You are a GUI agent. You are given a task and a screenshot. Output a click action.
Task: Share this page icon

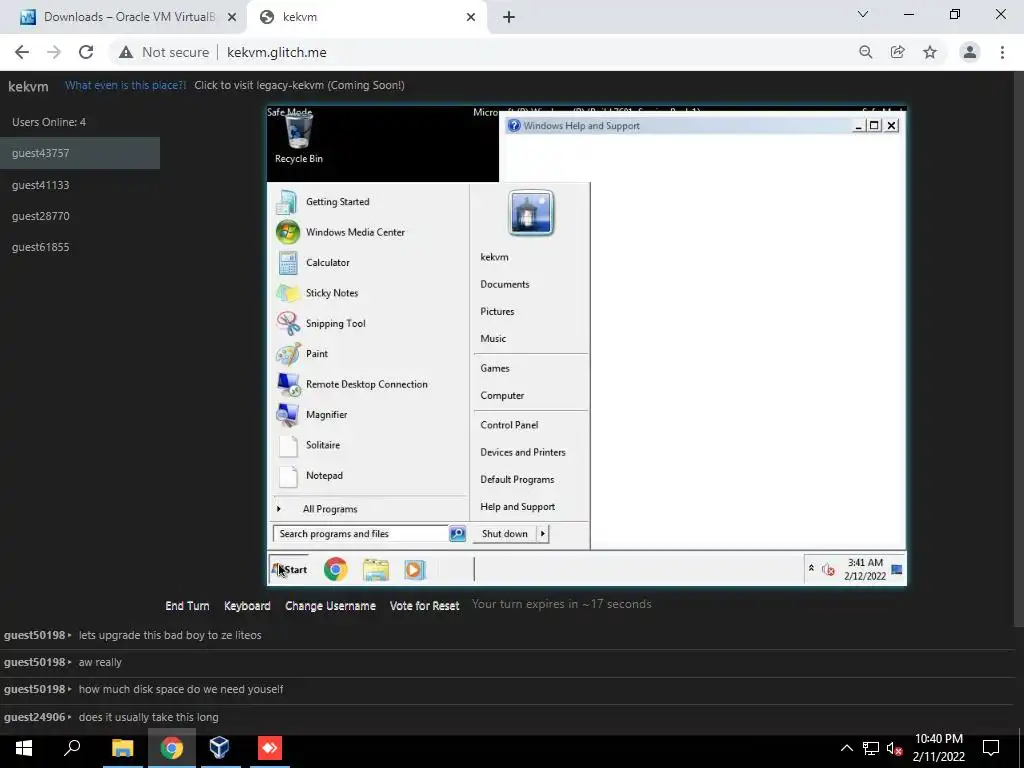pyautogui.click(x=897, y=52)
